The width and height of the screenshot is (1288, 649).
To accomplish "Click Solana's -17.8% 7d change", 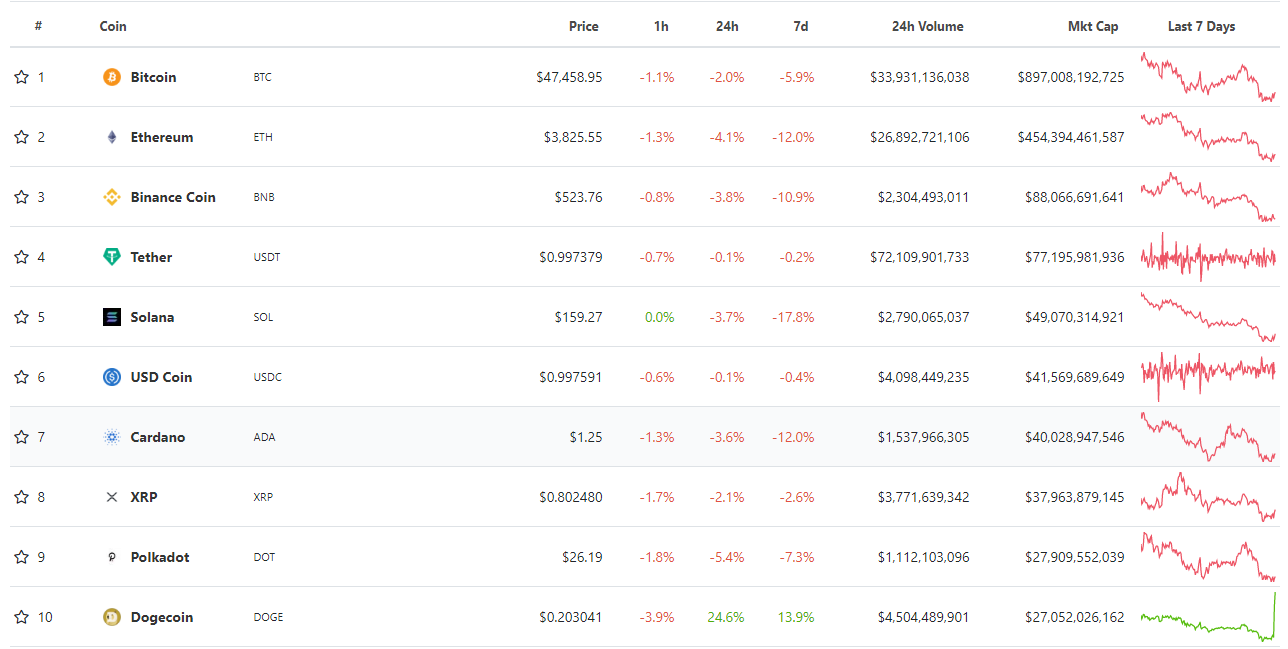I will (793, 317).
